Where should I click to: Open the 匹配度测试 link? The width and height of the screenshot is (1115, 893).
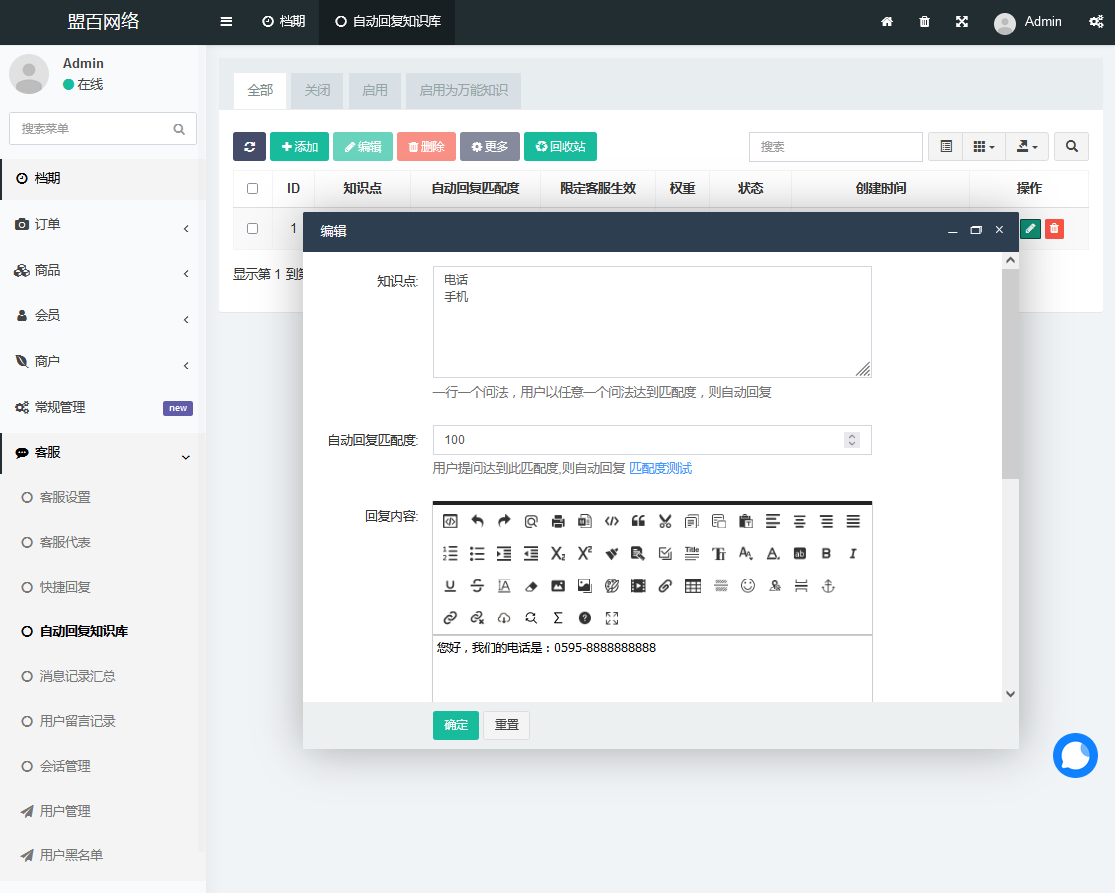[x=660, y=468]
